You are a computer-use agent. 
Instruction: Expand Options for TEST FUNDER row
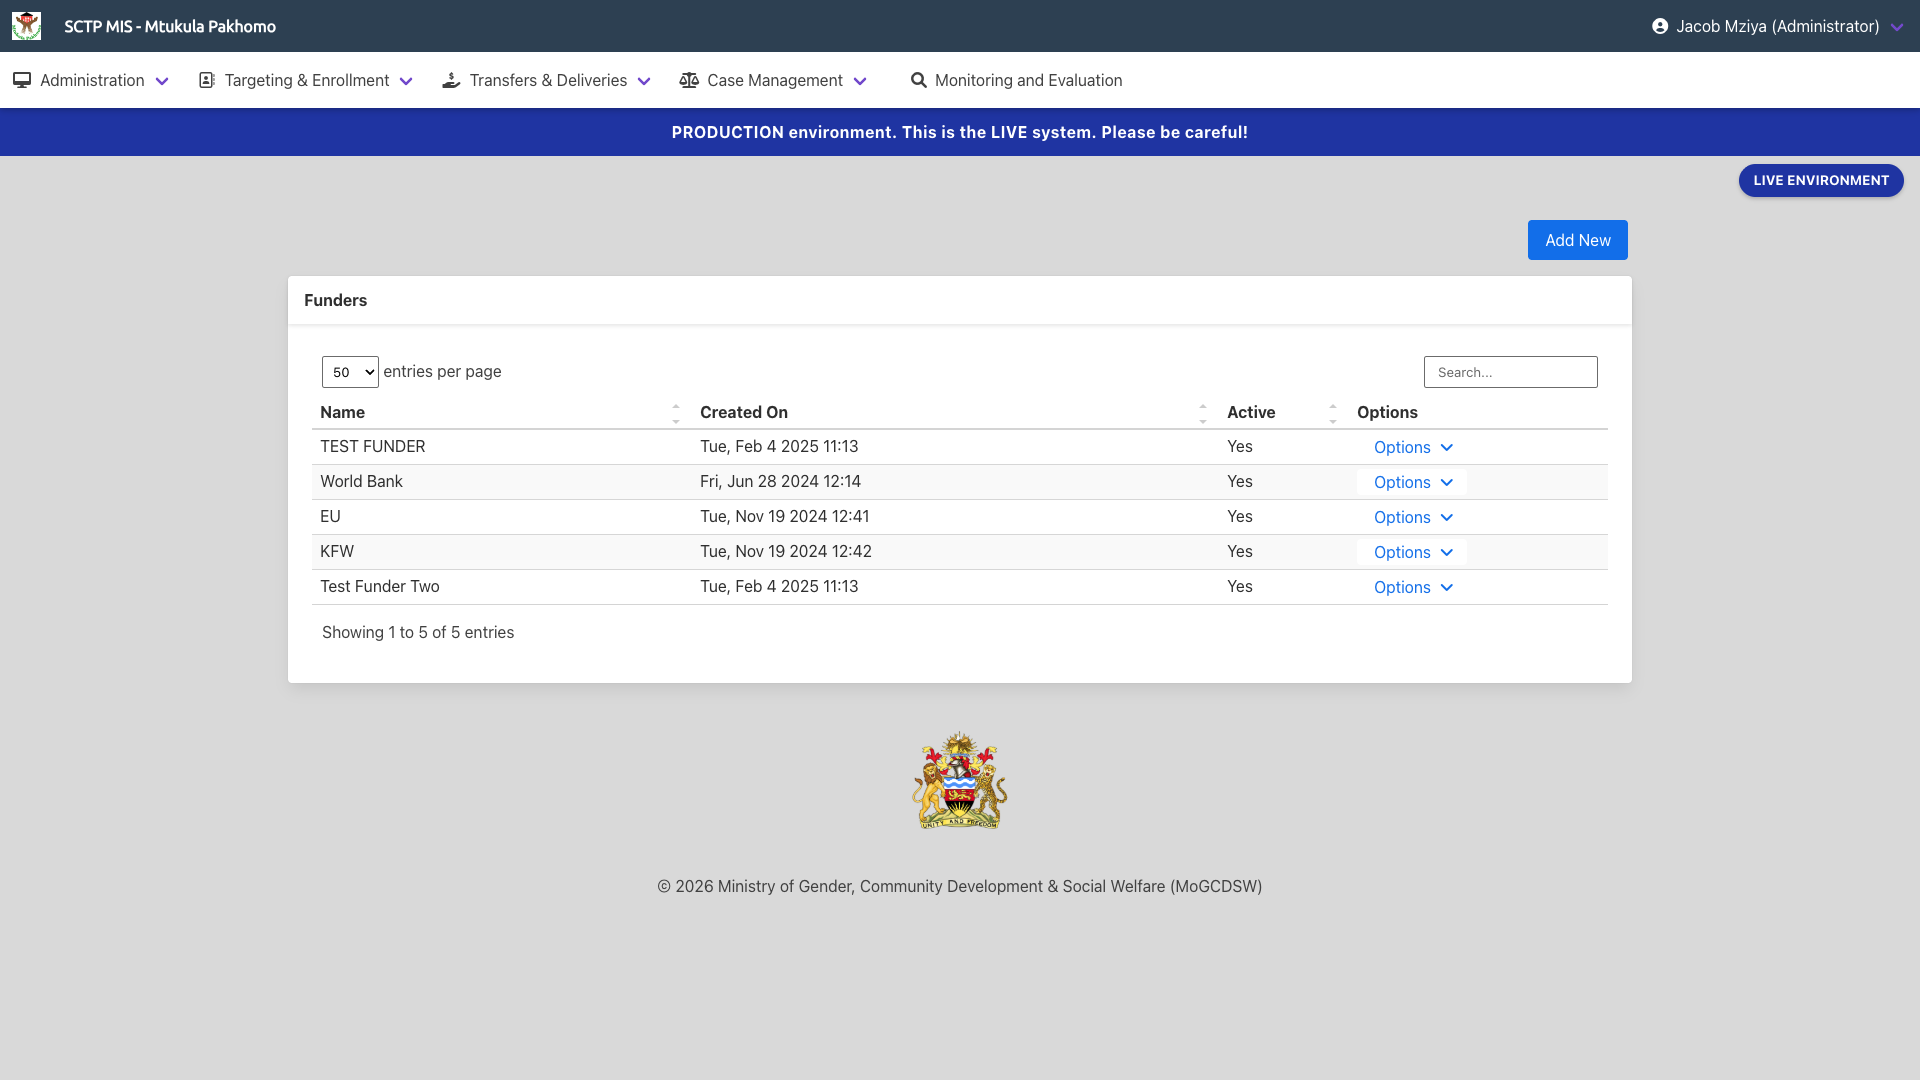click(1412, 447)
